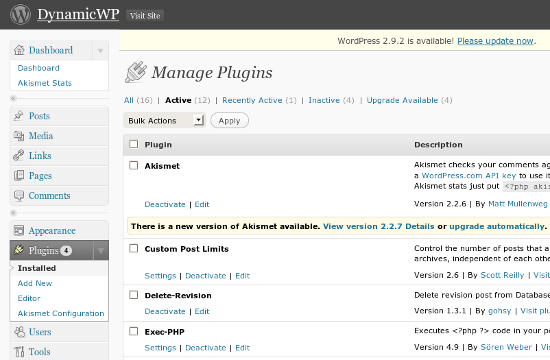Open the plugin Editor link
550x360 pixels.
pos(29,298)
